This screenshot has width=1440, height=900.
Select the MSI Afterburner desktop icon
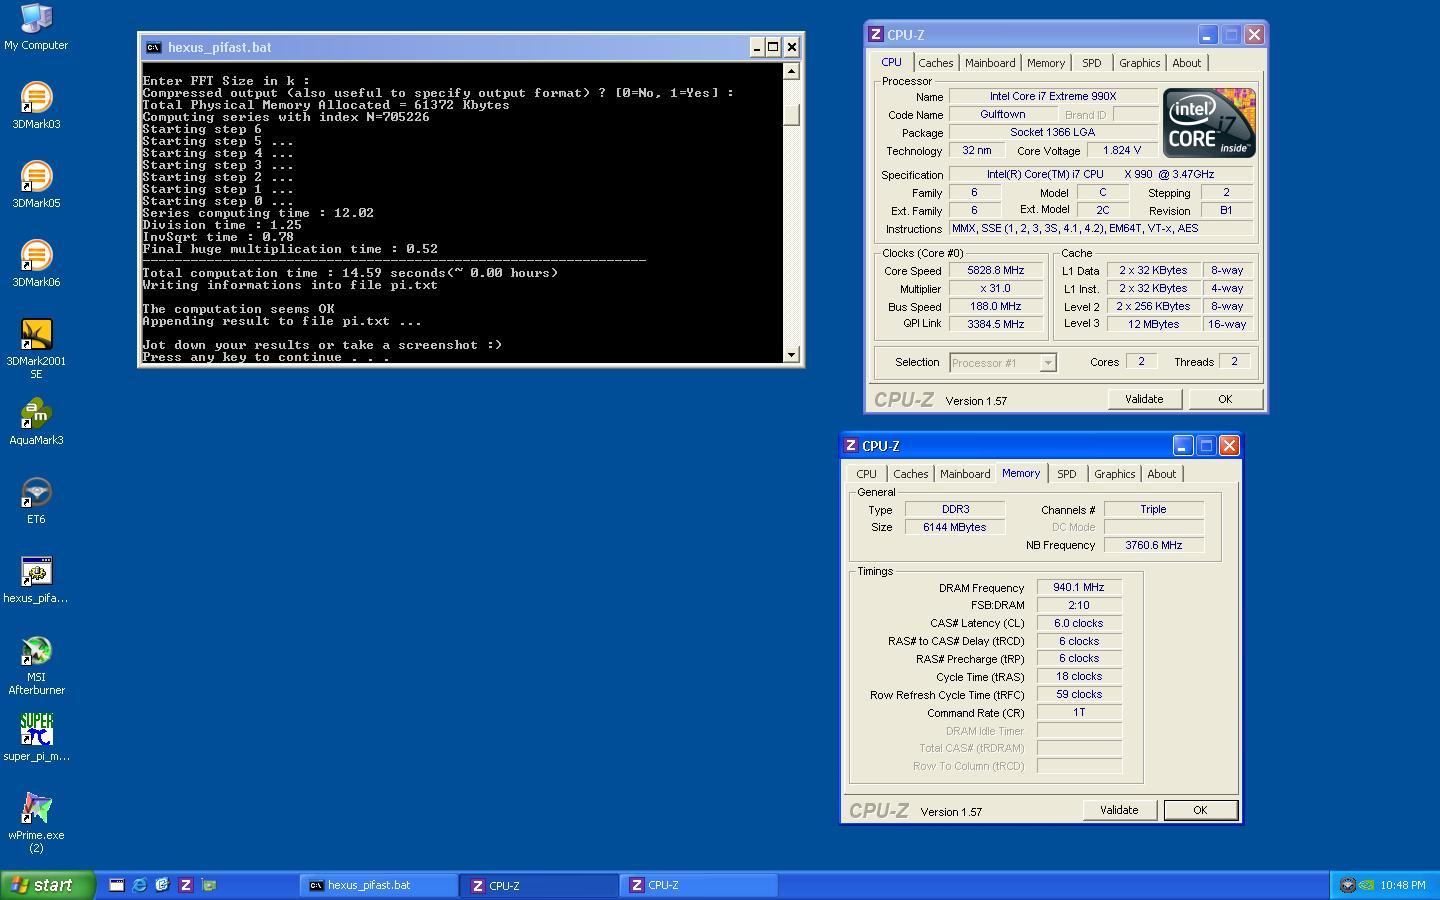(x=36, y=665)
